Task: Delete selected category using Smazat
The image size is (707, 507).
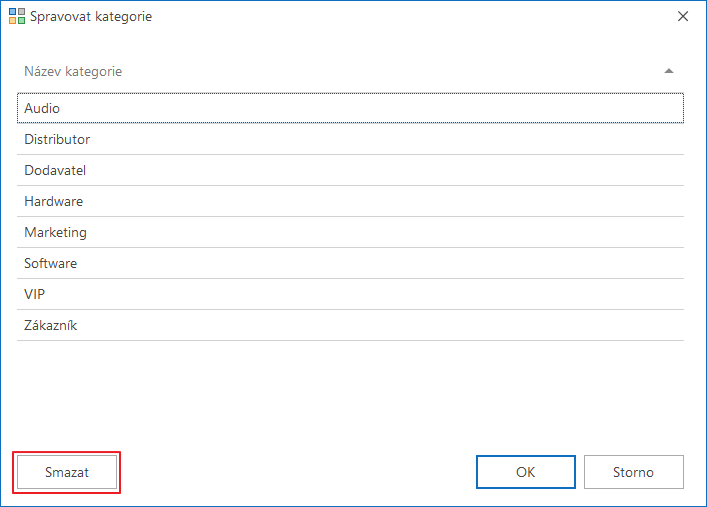Action: [x=67, y=472]
